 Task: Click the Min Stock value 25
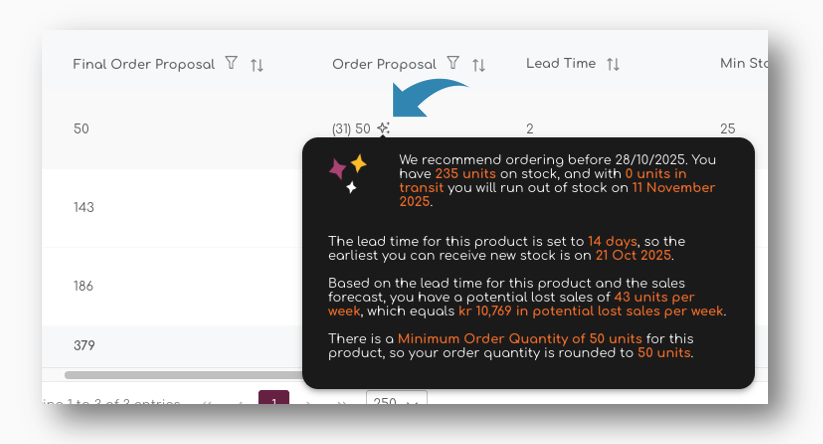pos(727,129)
